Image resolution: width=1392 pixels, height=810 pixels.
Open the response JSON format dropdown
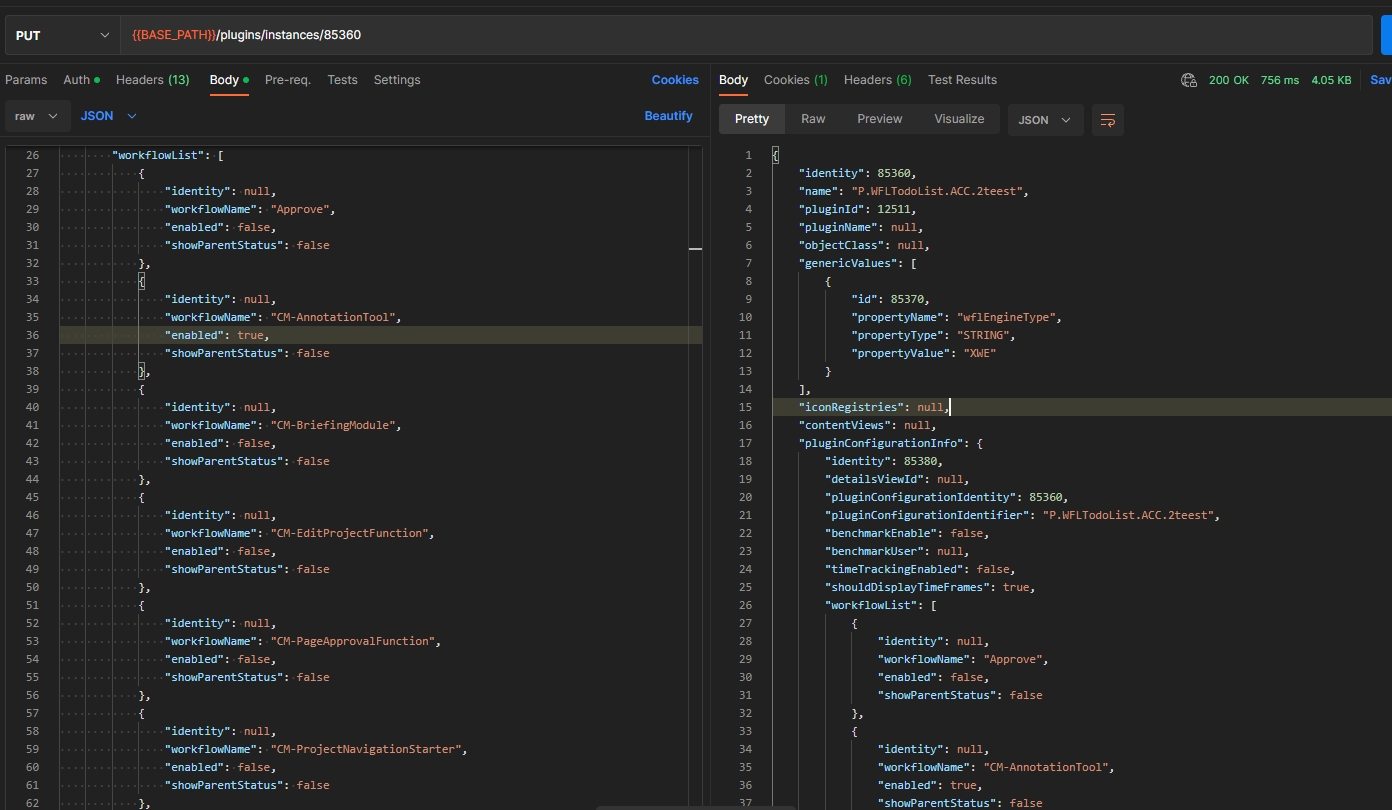1044,120
